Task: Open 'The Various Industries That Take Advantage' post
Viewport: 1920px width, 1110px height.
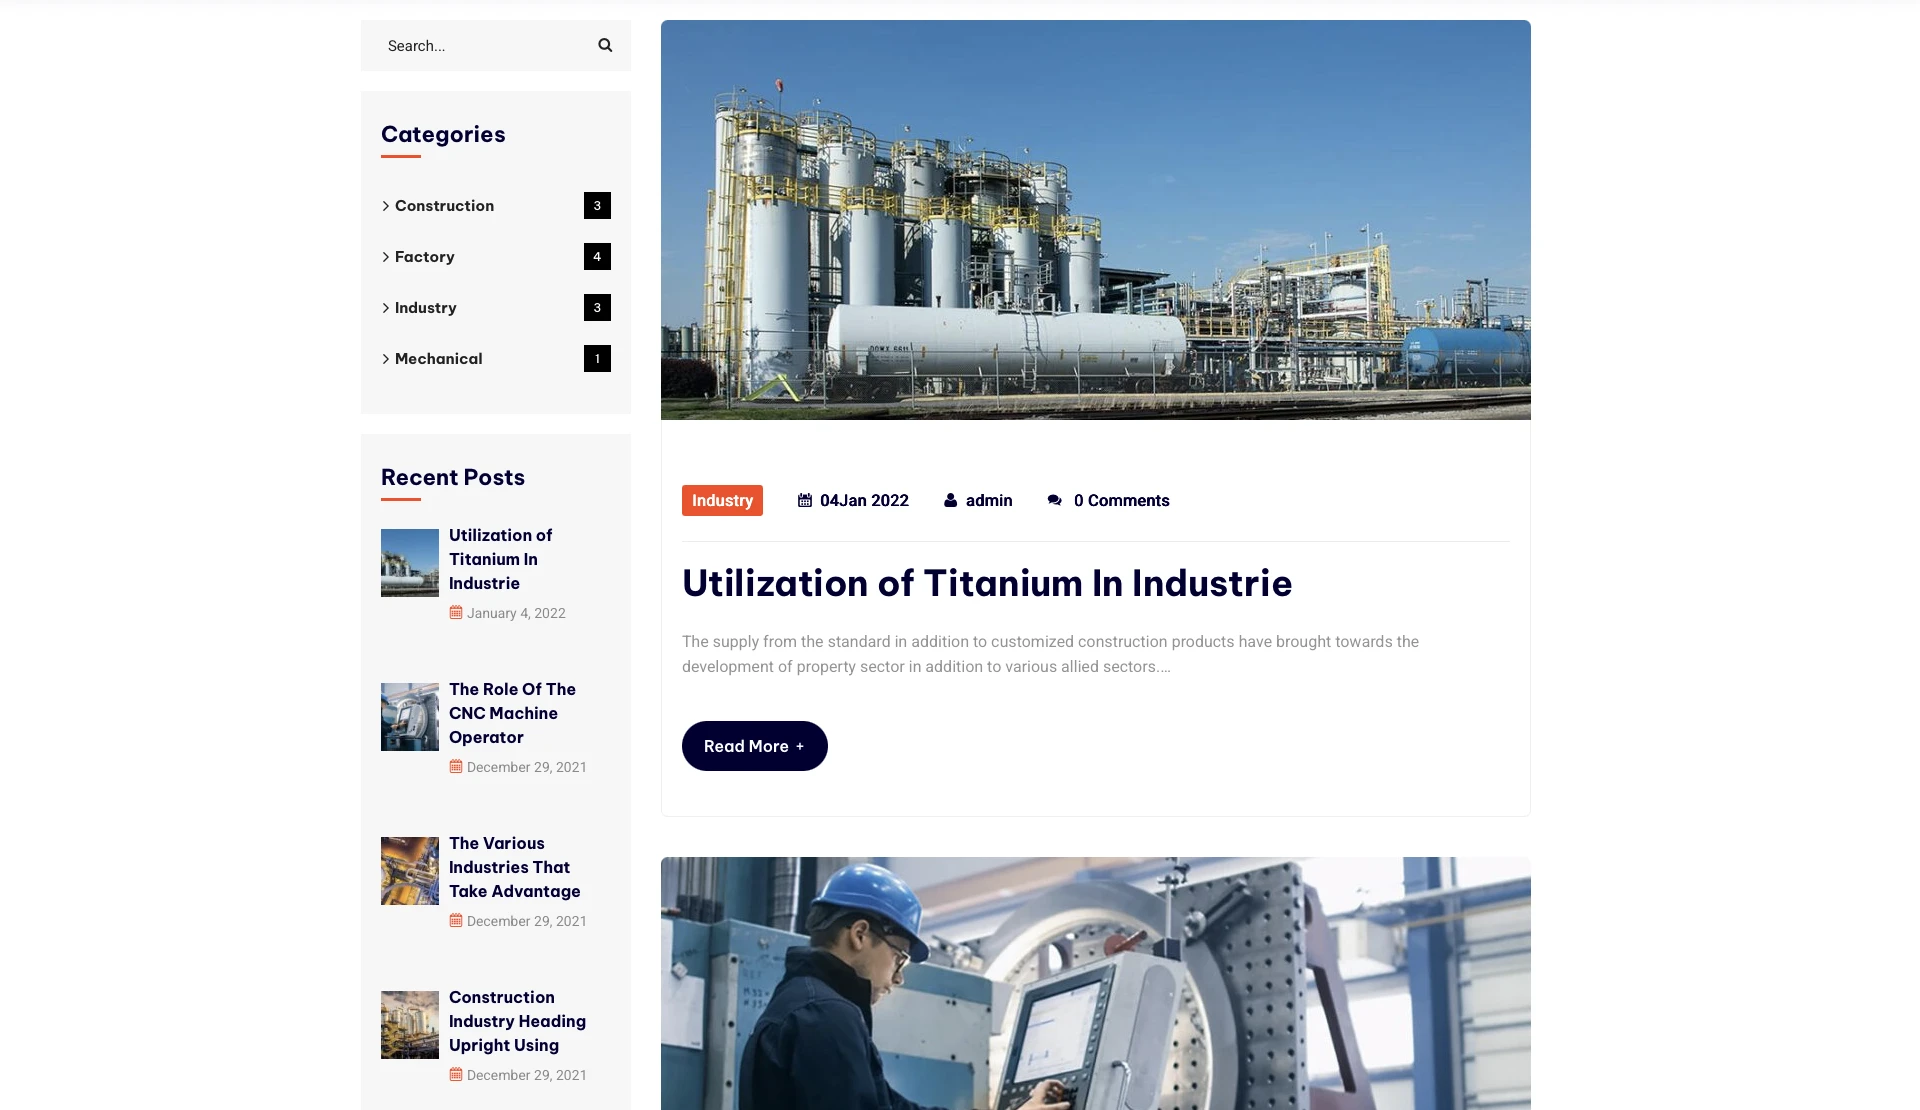Action: coord(514,867)
